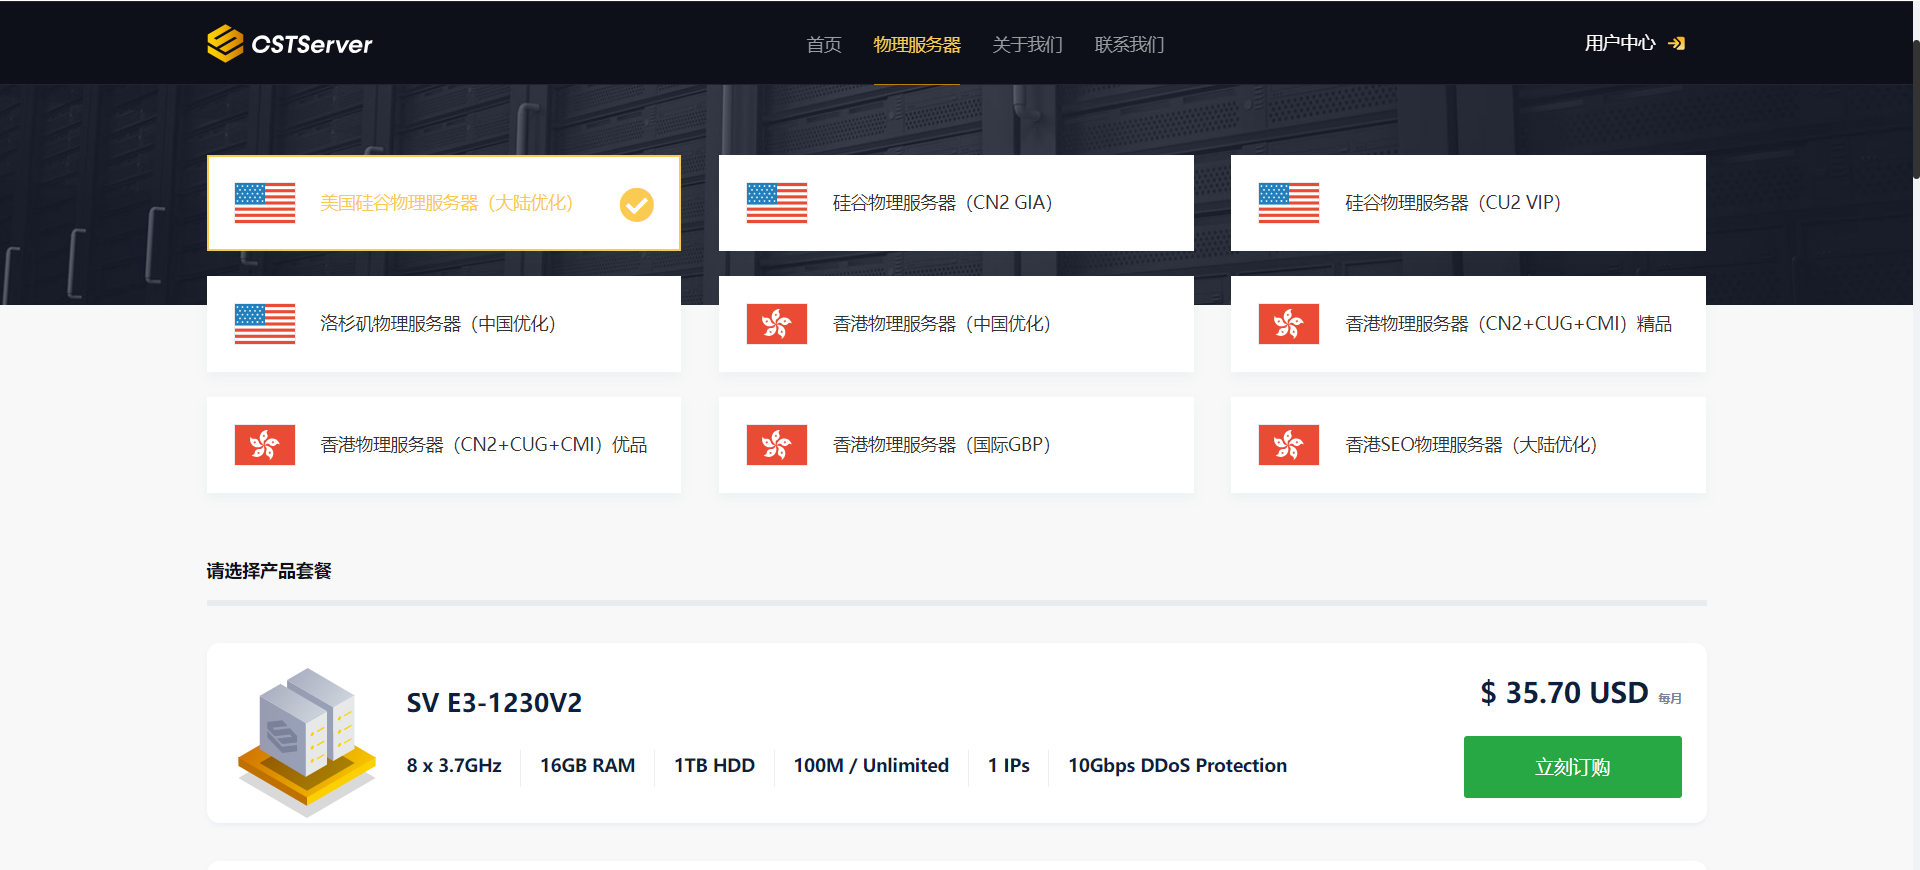
Task: Click the SV E3-1230V2 product title
Action: click(x=494, y=703)
